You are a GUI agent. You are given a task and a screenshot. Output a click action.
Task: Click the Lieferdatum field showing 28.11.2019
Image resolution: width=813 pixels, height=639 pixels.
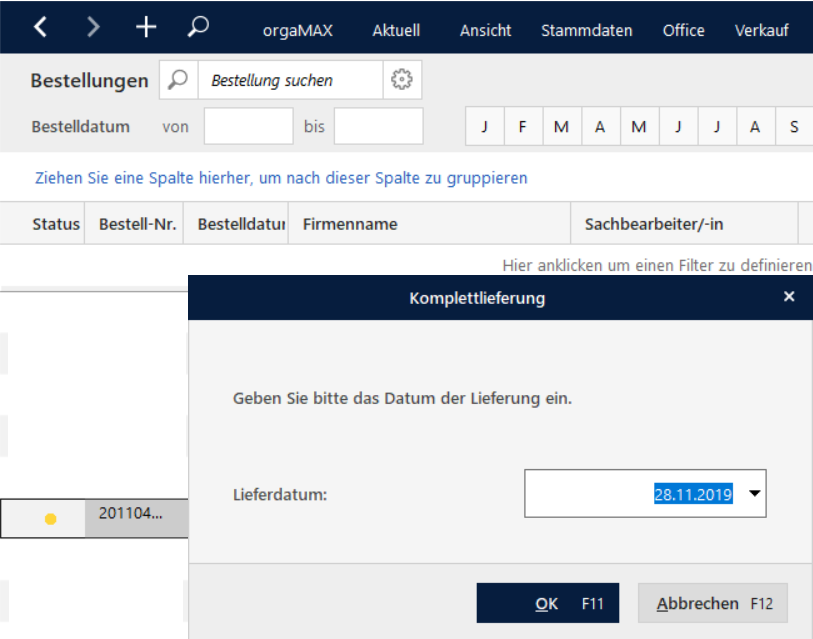click(645, 493)
